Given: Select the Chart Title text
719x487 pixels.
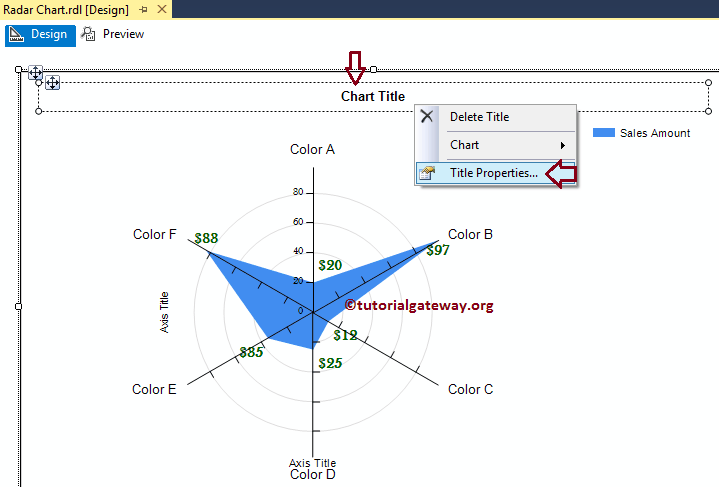Looking at the screenshot, I should 373,96.
